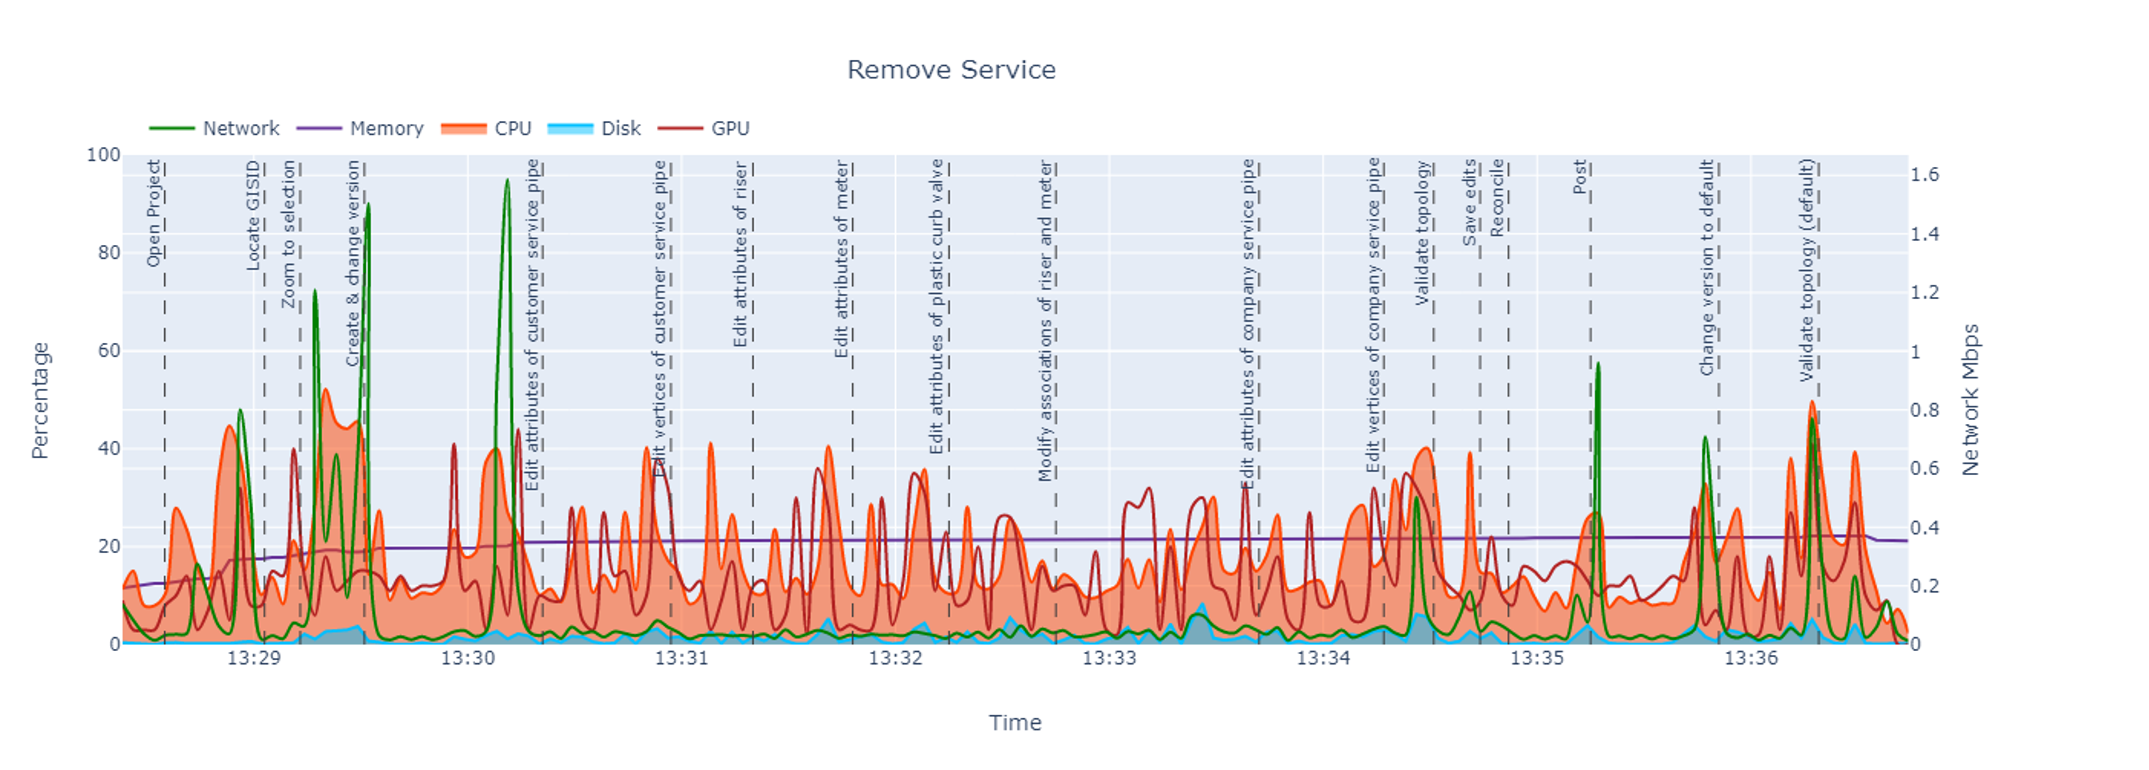Click the 0.8 tick on Mbps axis
2149x770 pixels.
1925,410
